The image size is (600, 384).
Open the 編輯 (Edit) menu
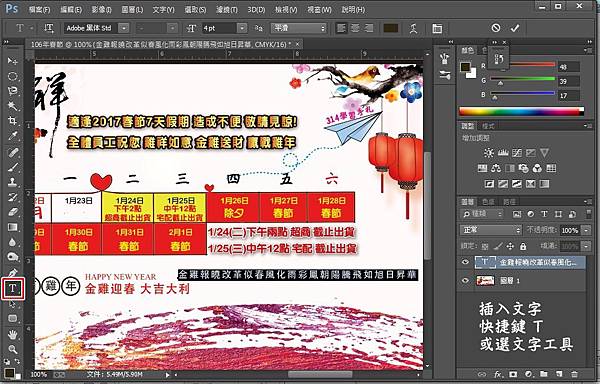click(x=71, y=10)
